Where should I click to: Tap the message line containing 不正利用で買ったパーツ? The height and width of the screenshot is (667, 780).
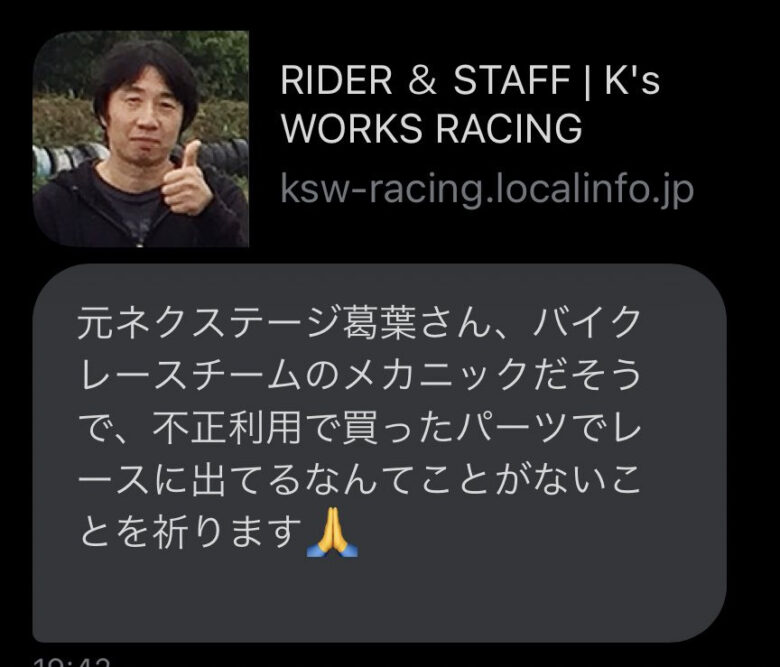click(359, 427)
